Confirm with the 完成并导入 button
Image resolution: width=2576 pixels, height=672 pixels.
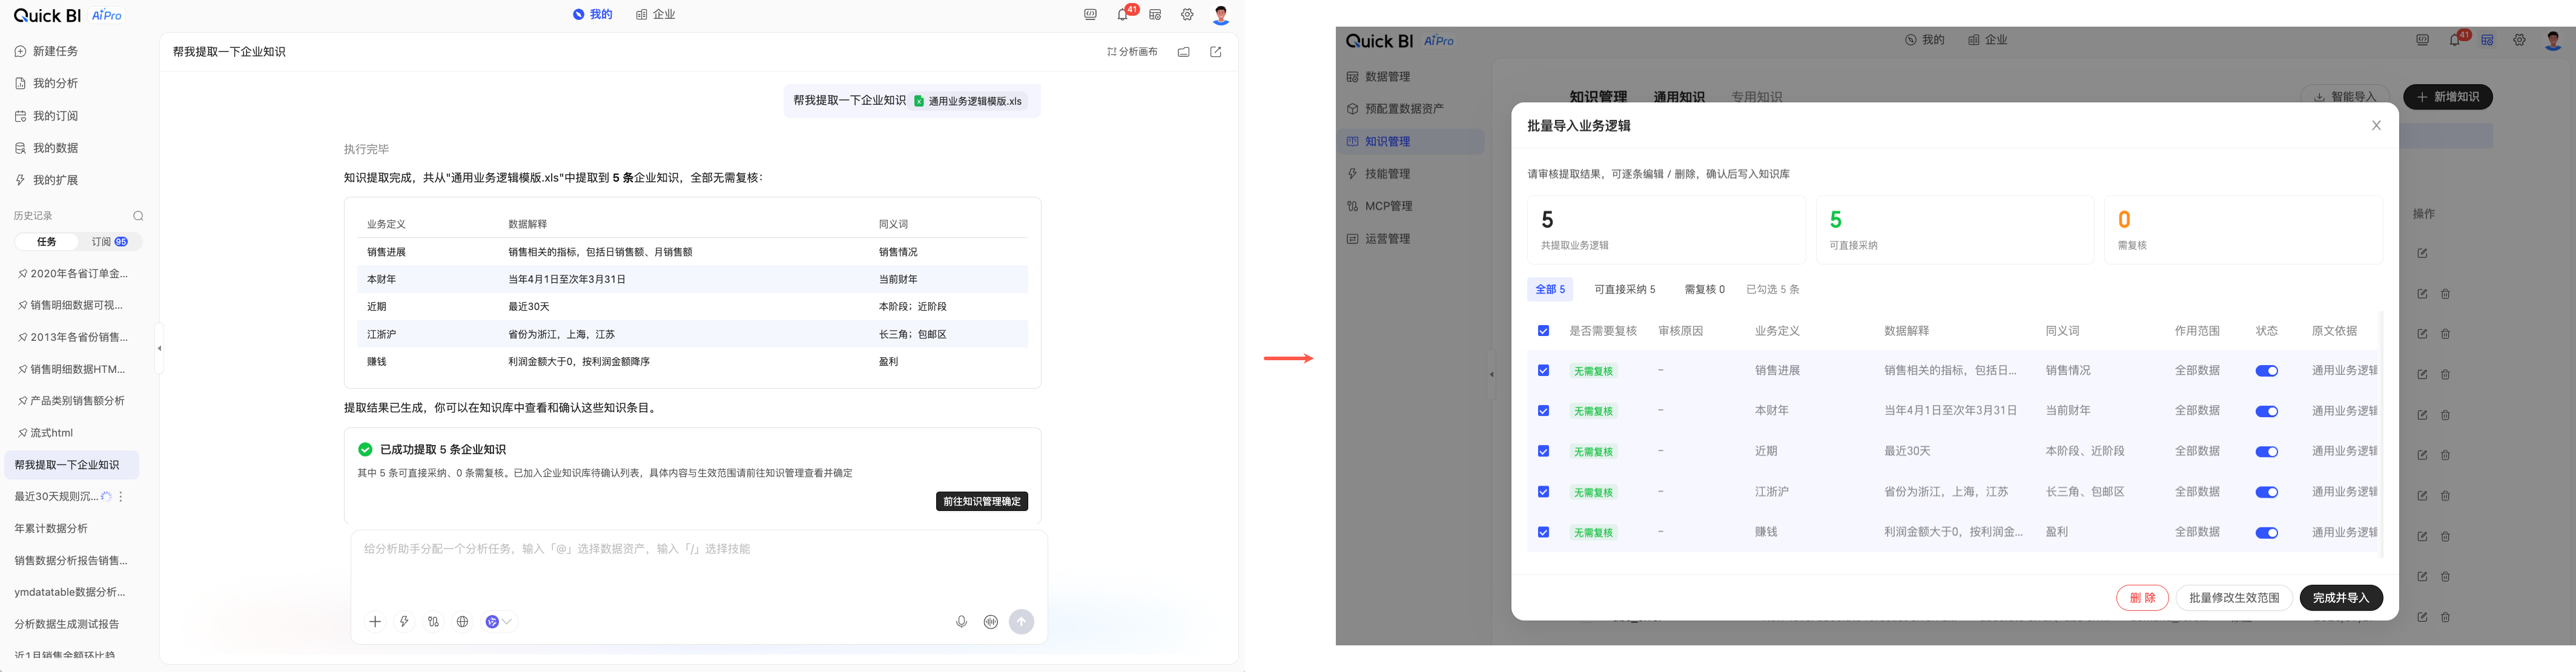[2341, 598]
